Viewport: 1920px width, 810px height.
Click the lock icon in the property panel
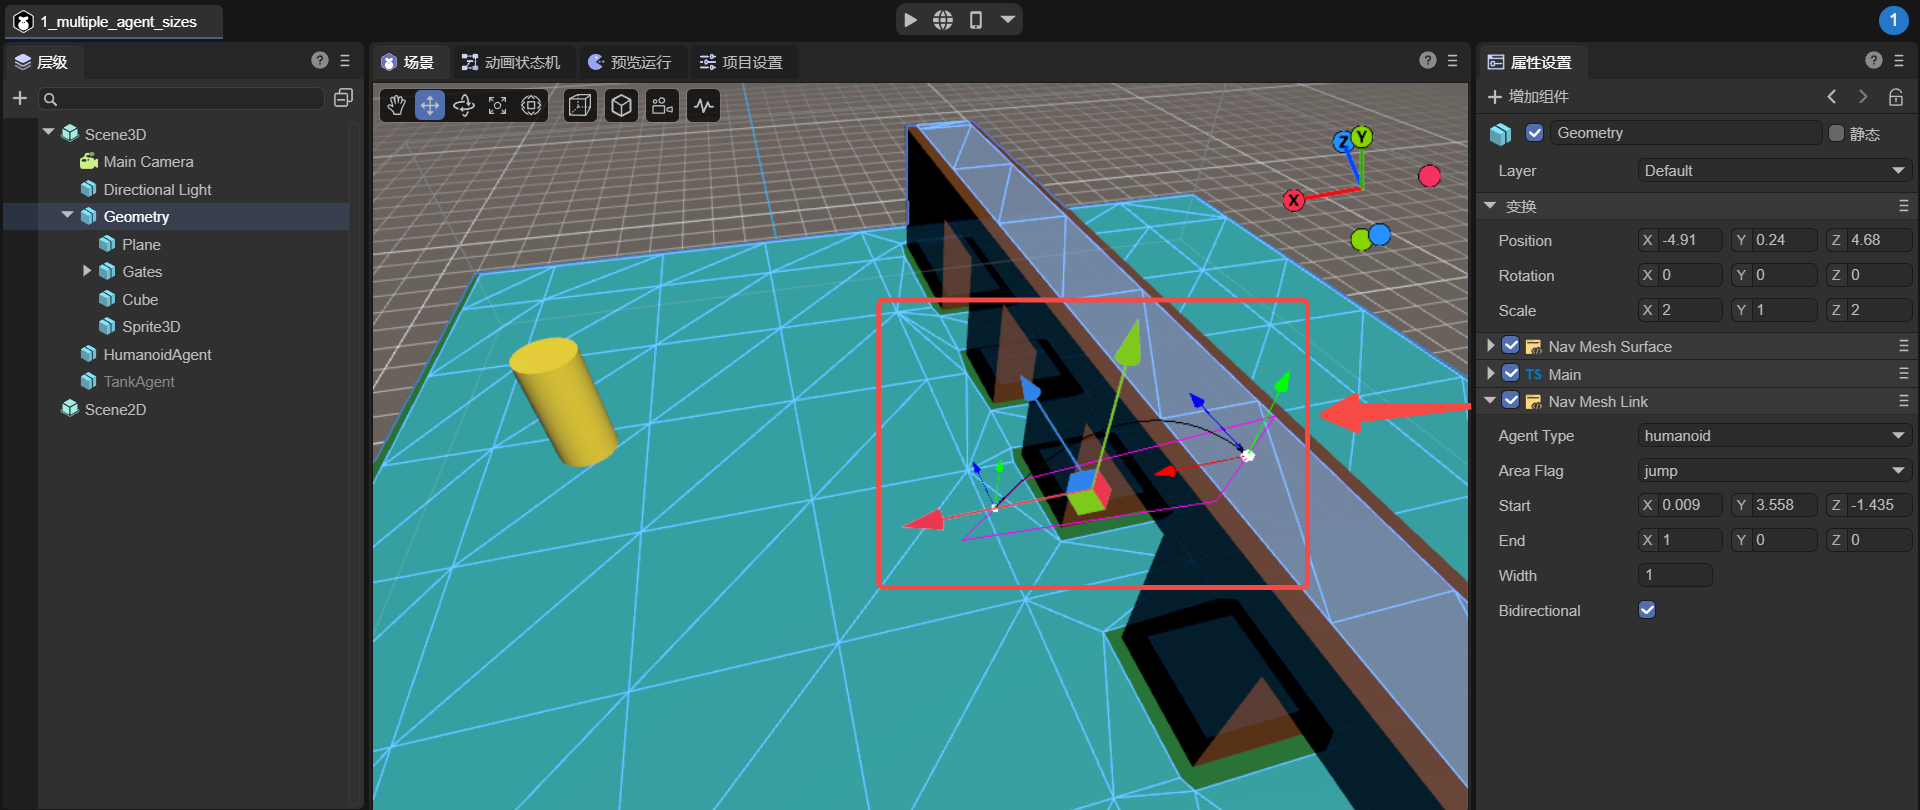click(1895, 97)
